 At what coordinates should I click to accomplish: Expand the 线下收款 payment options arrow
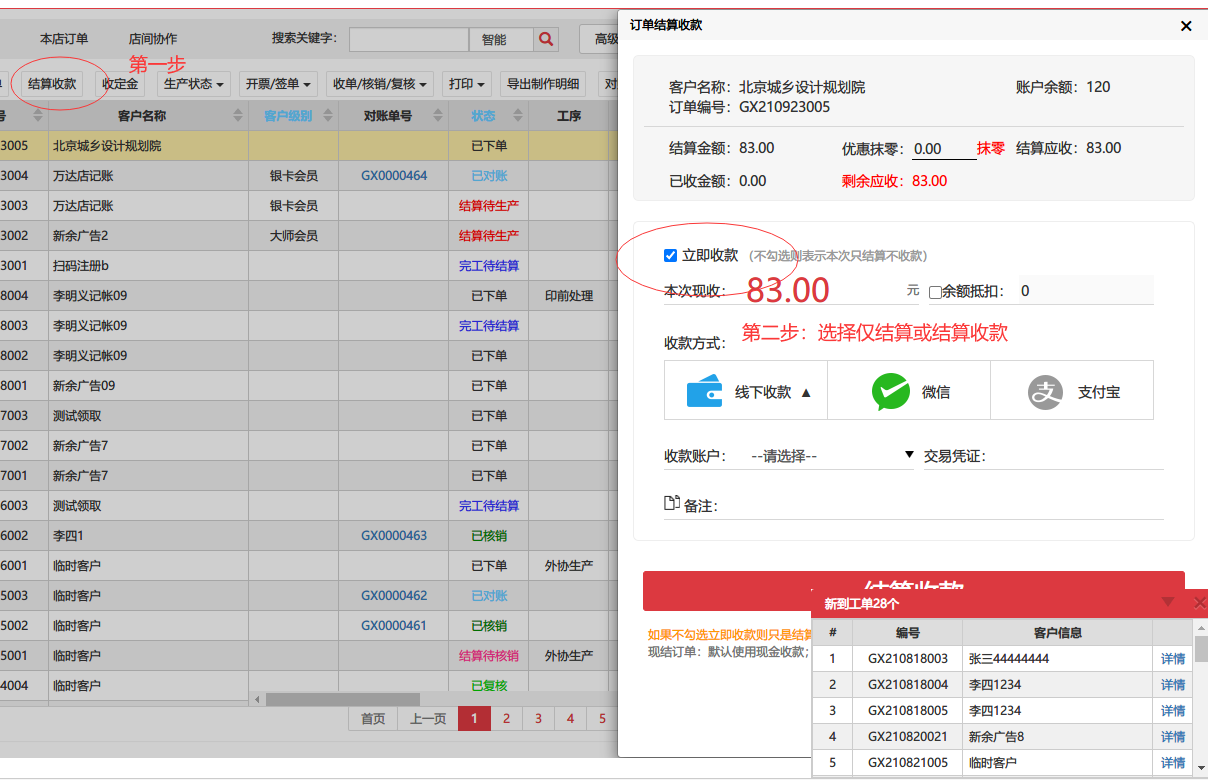pos(806,393)
